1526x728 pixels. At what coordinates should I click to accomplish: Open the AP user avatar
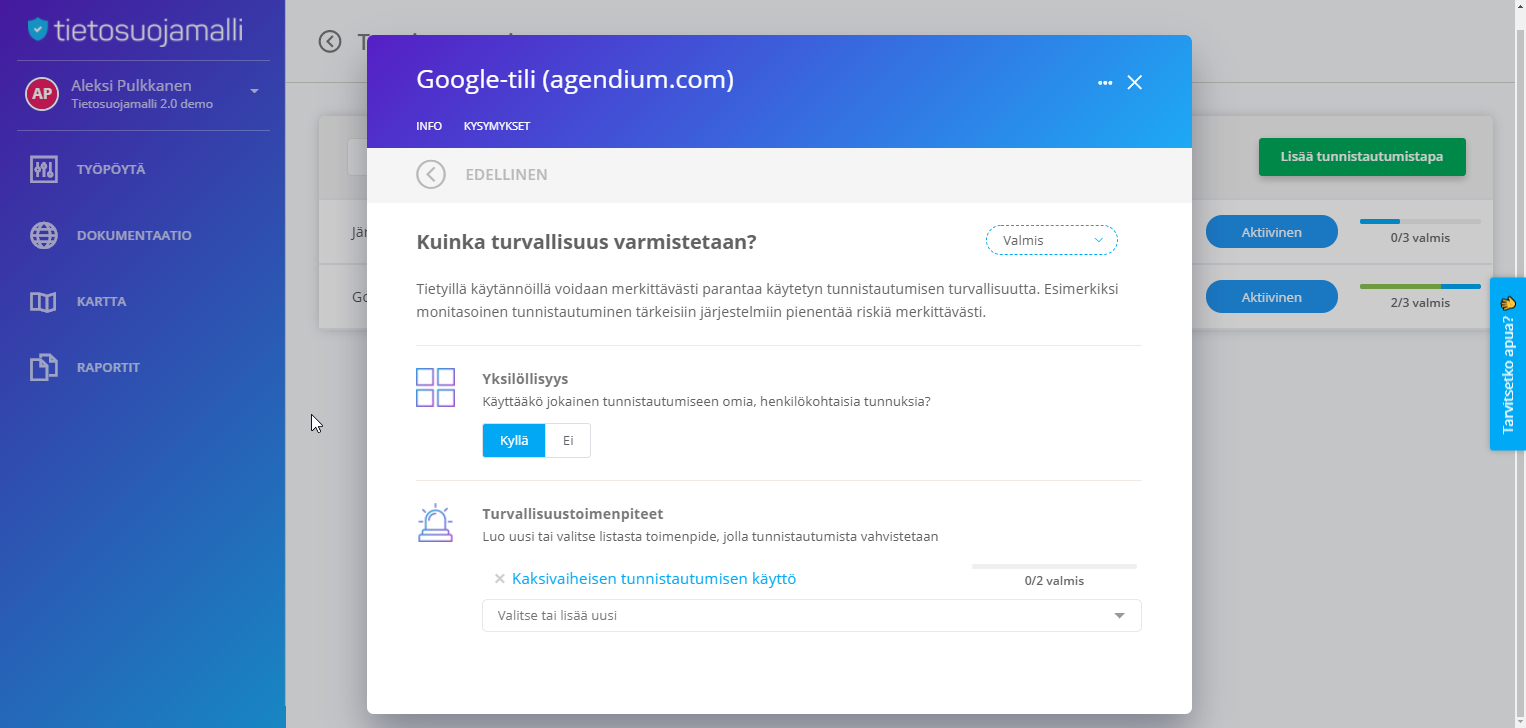tap(41, 94)
